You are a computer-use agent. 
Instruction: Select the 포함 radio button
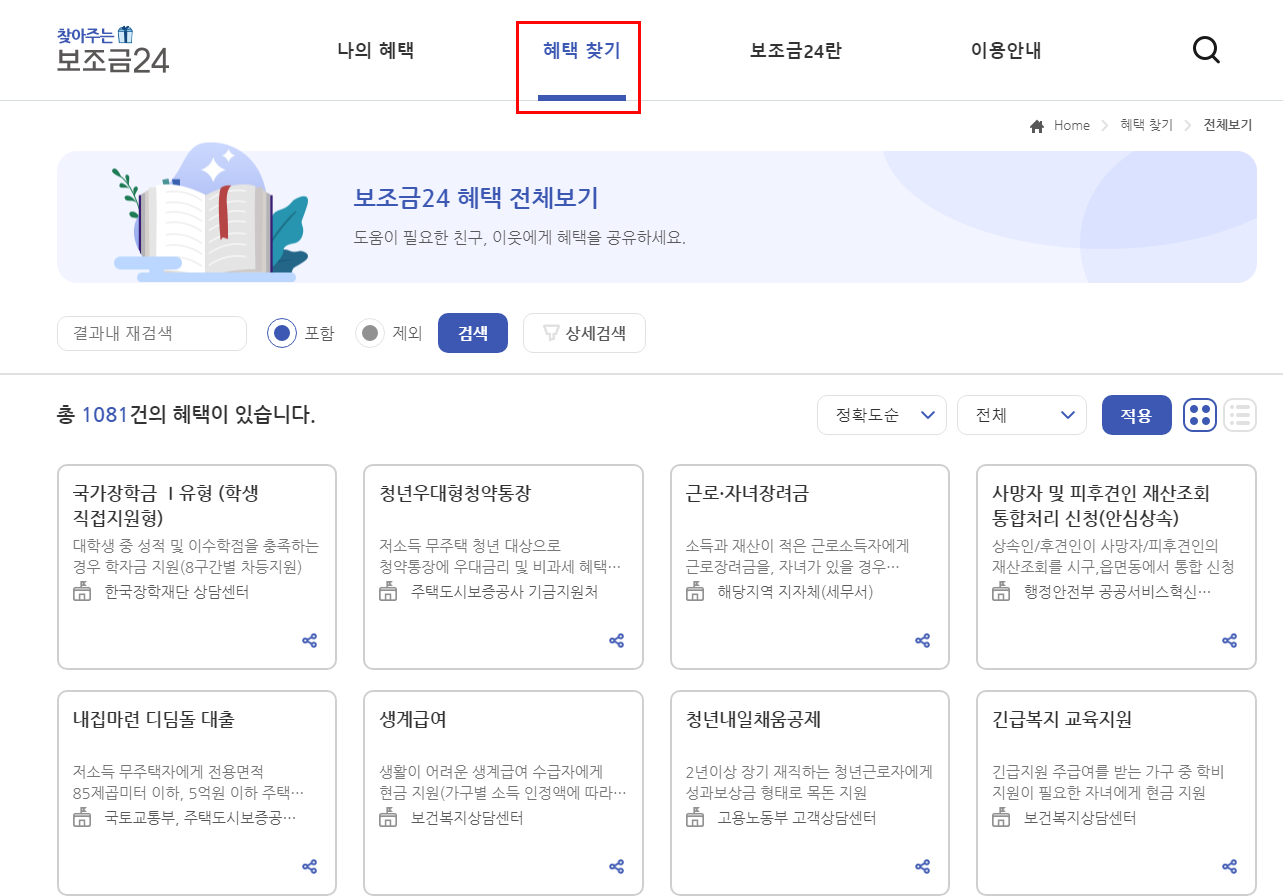click(x=282, y=333)
